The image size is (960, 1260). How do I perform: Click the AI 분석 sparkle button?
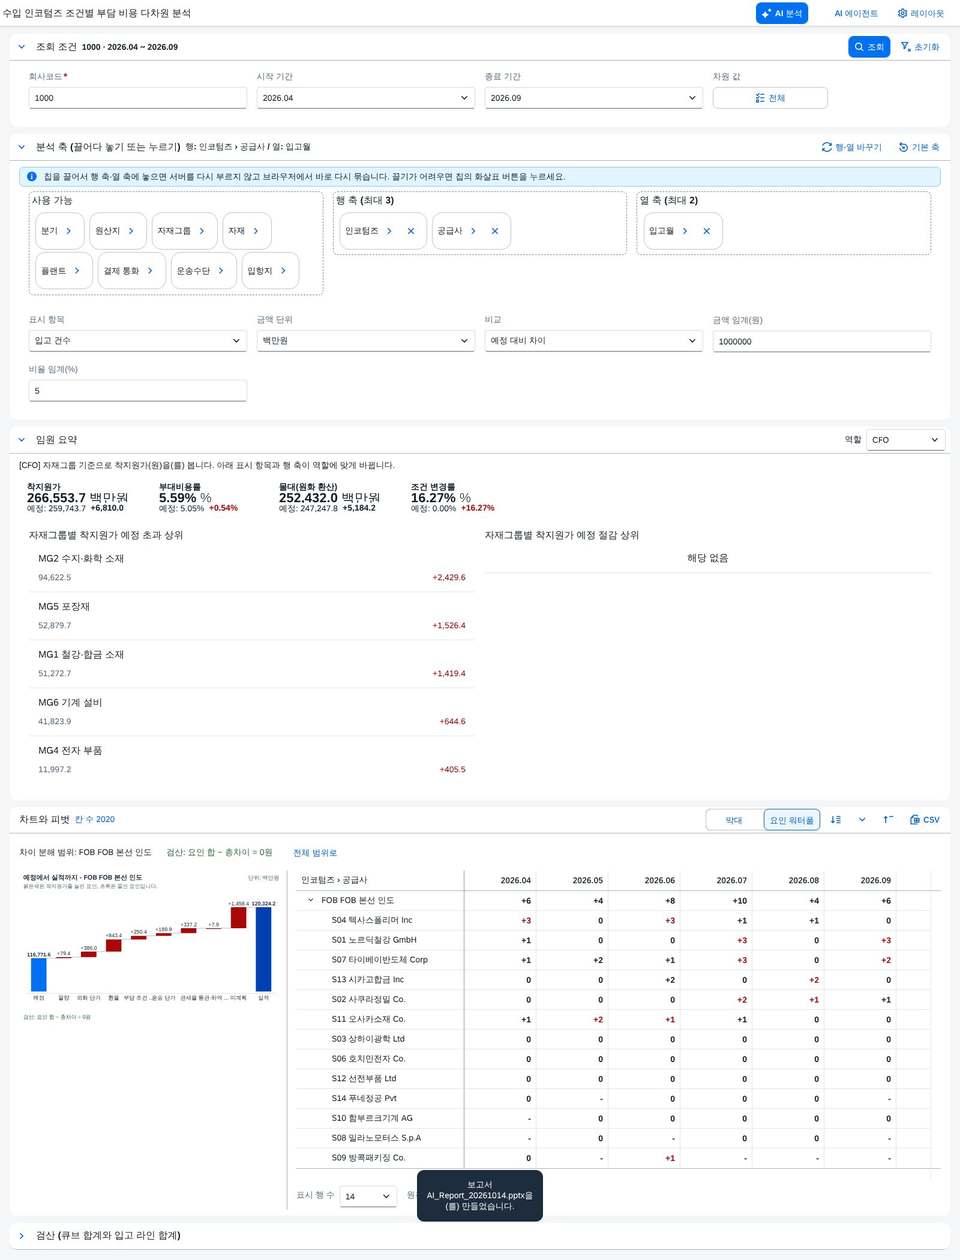click(x=782, y=13)
